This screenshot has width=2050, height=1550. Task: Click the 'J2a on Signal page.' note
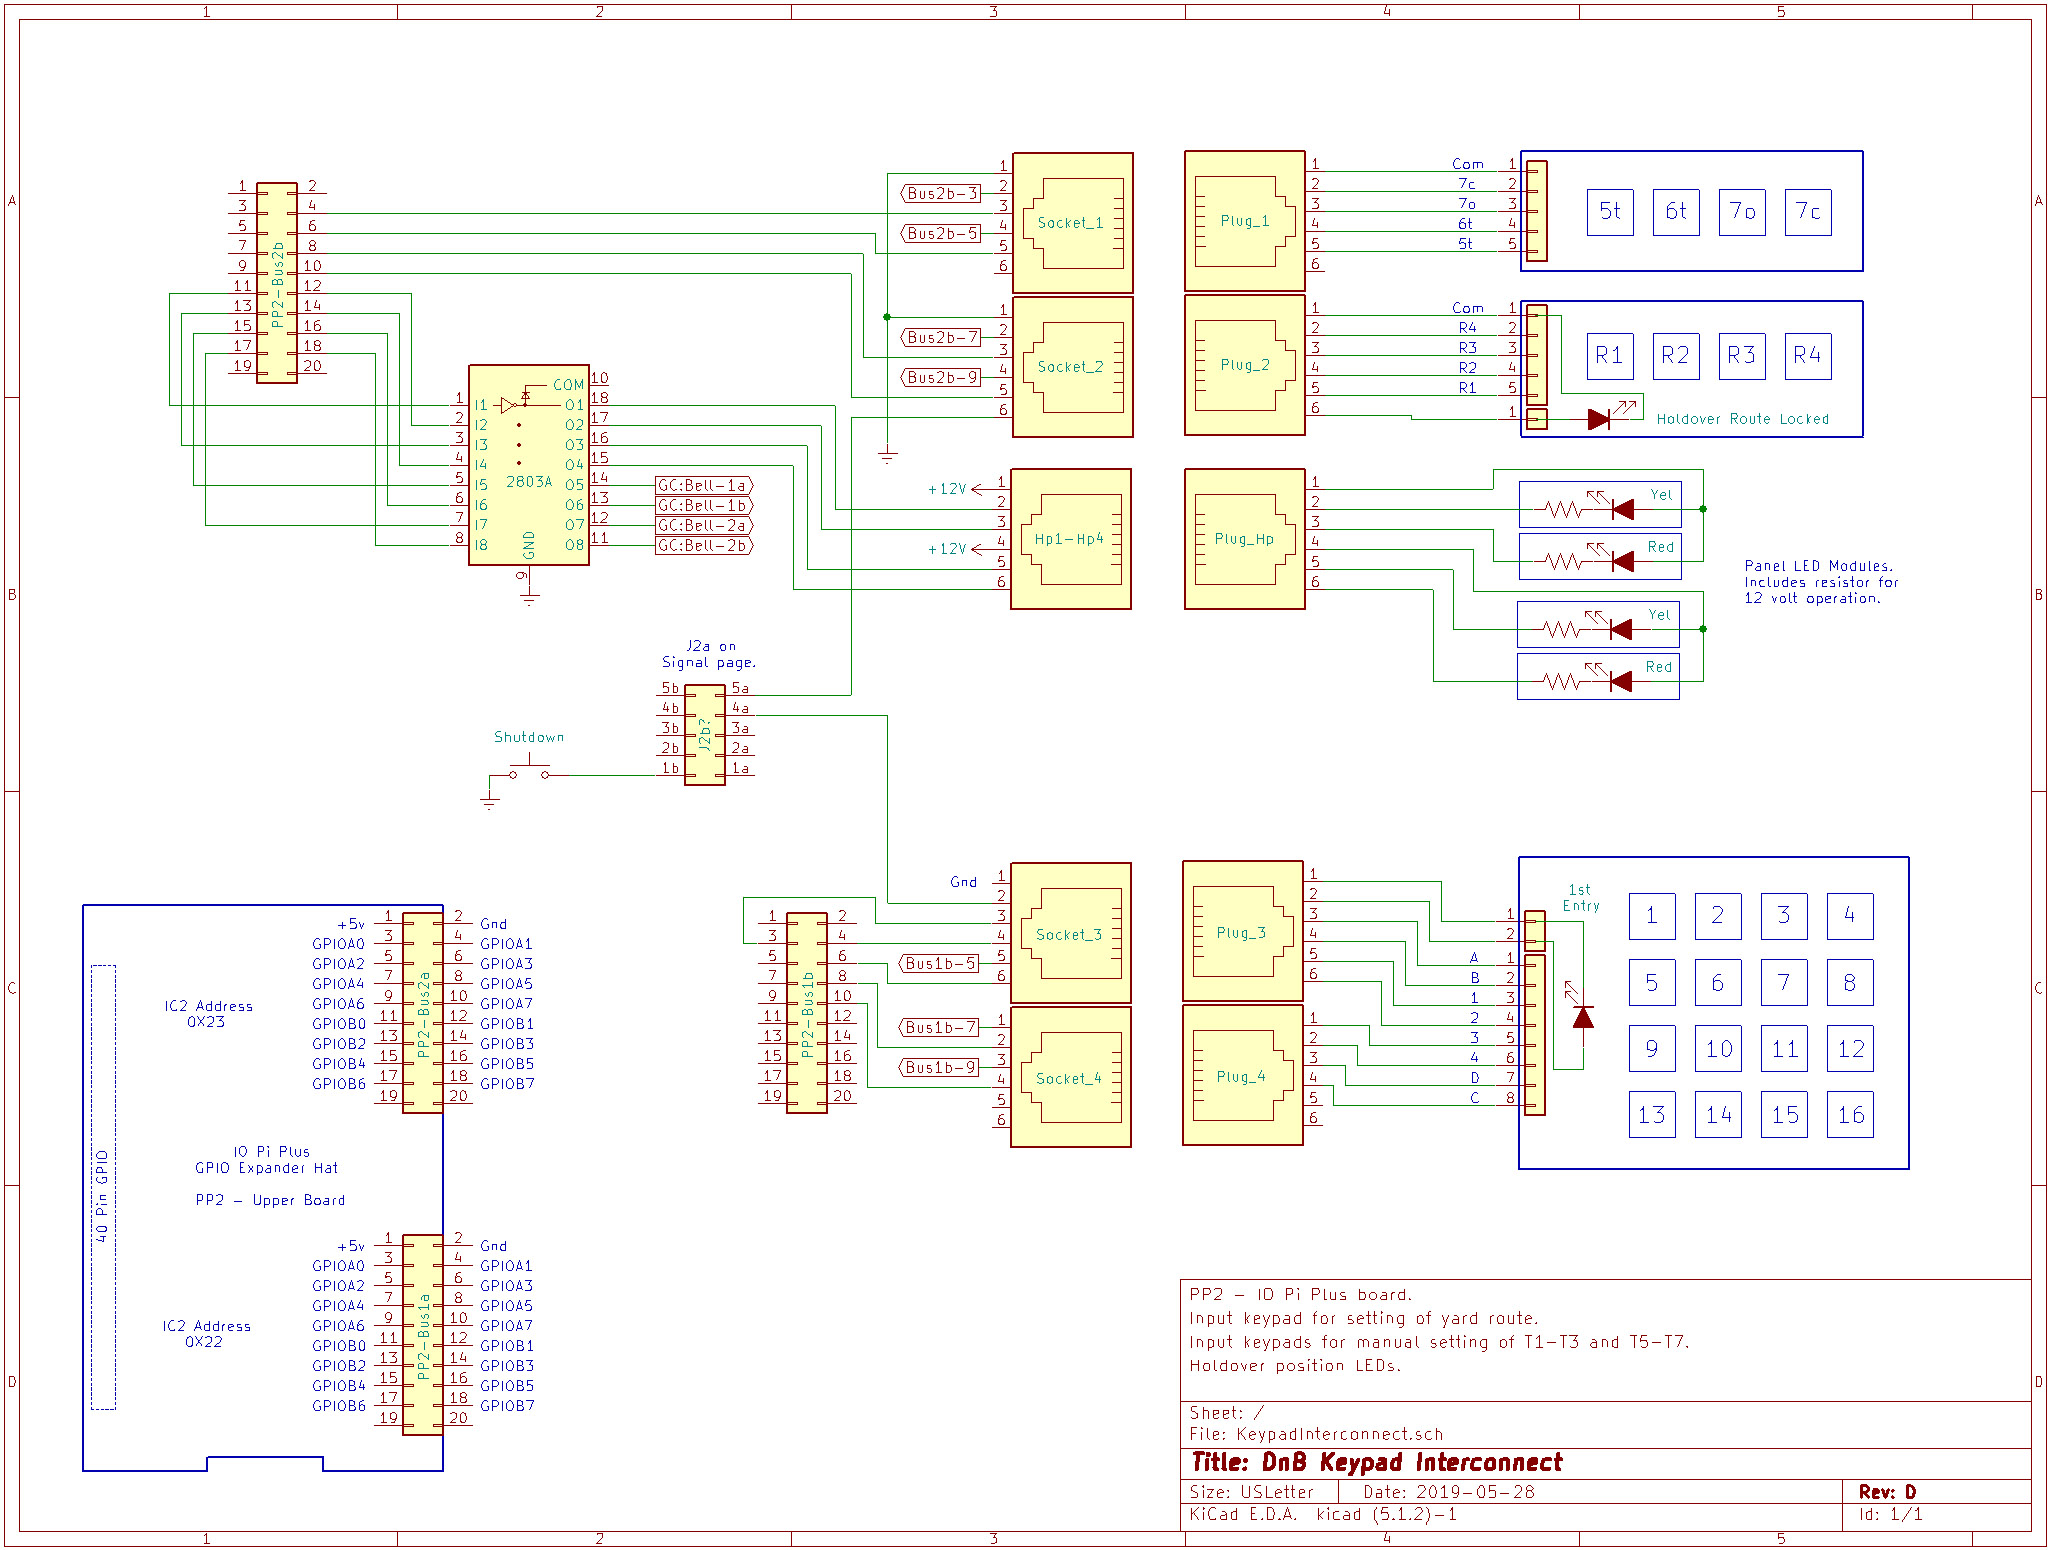(x=709, y=654)
